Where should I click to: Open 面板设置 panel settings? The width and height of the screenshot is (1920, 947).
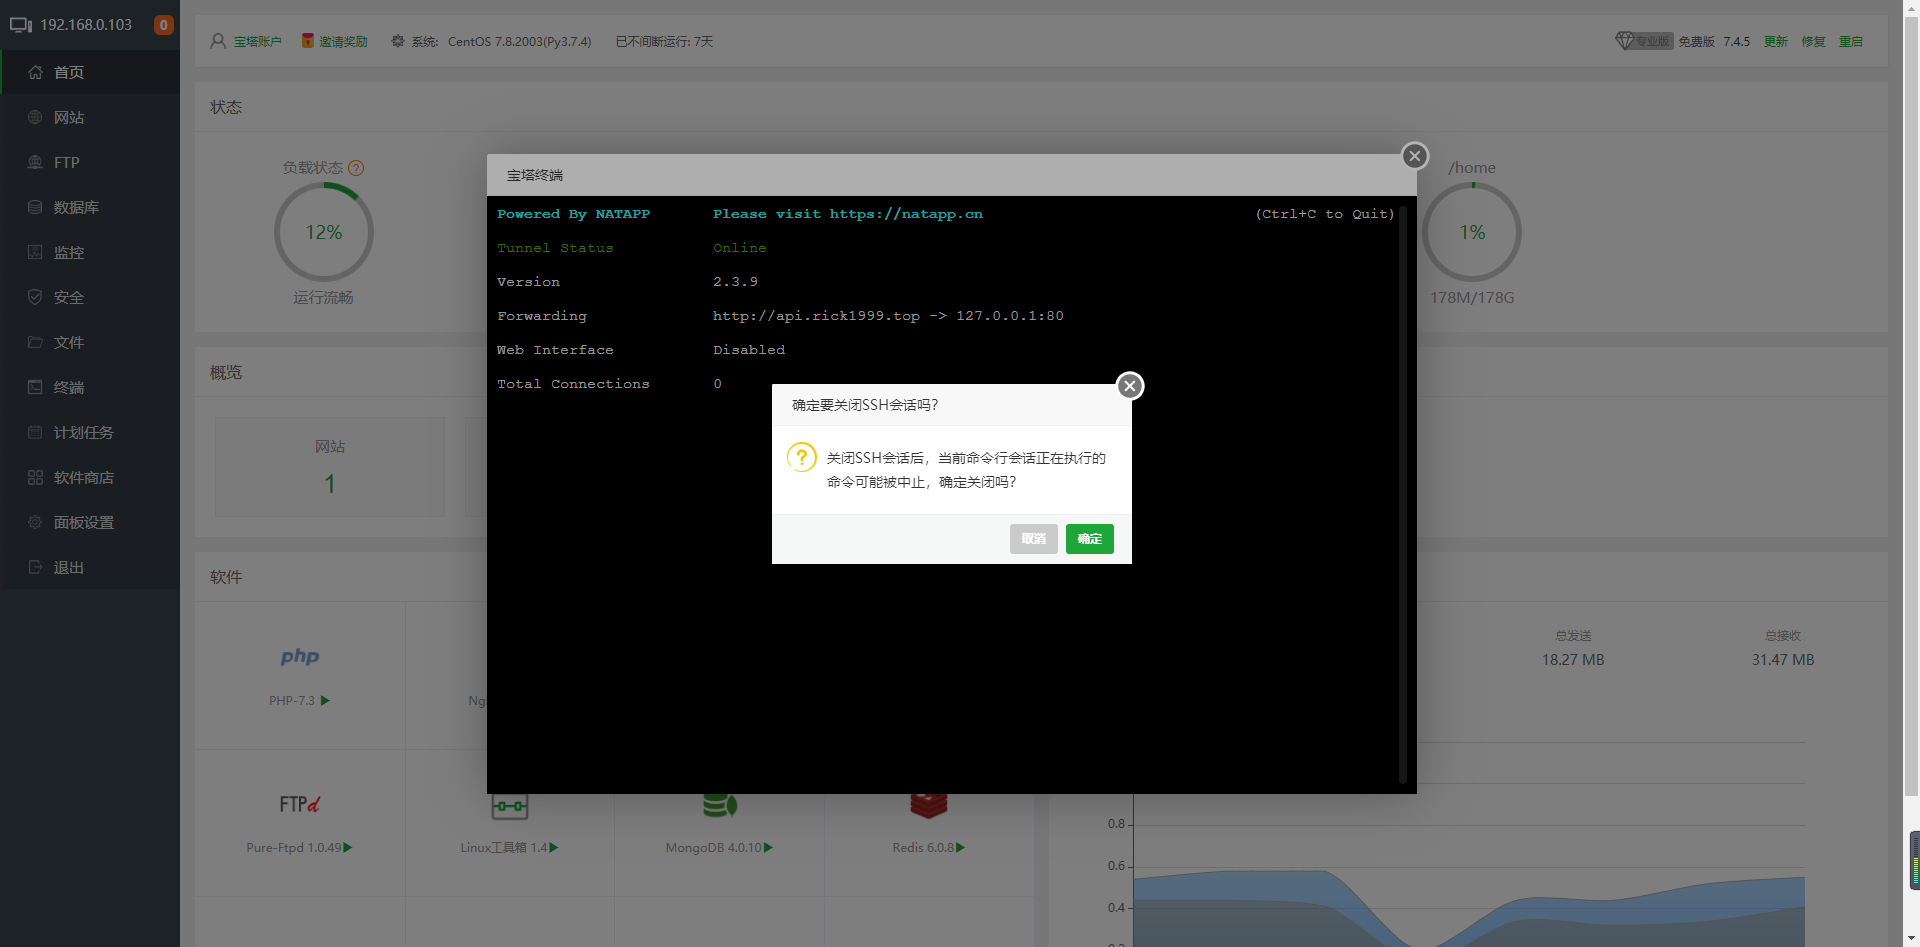[x=83, y=522]
